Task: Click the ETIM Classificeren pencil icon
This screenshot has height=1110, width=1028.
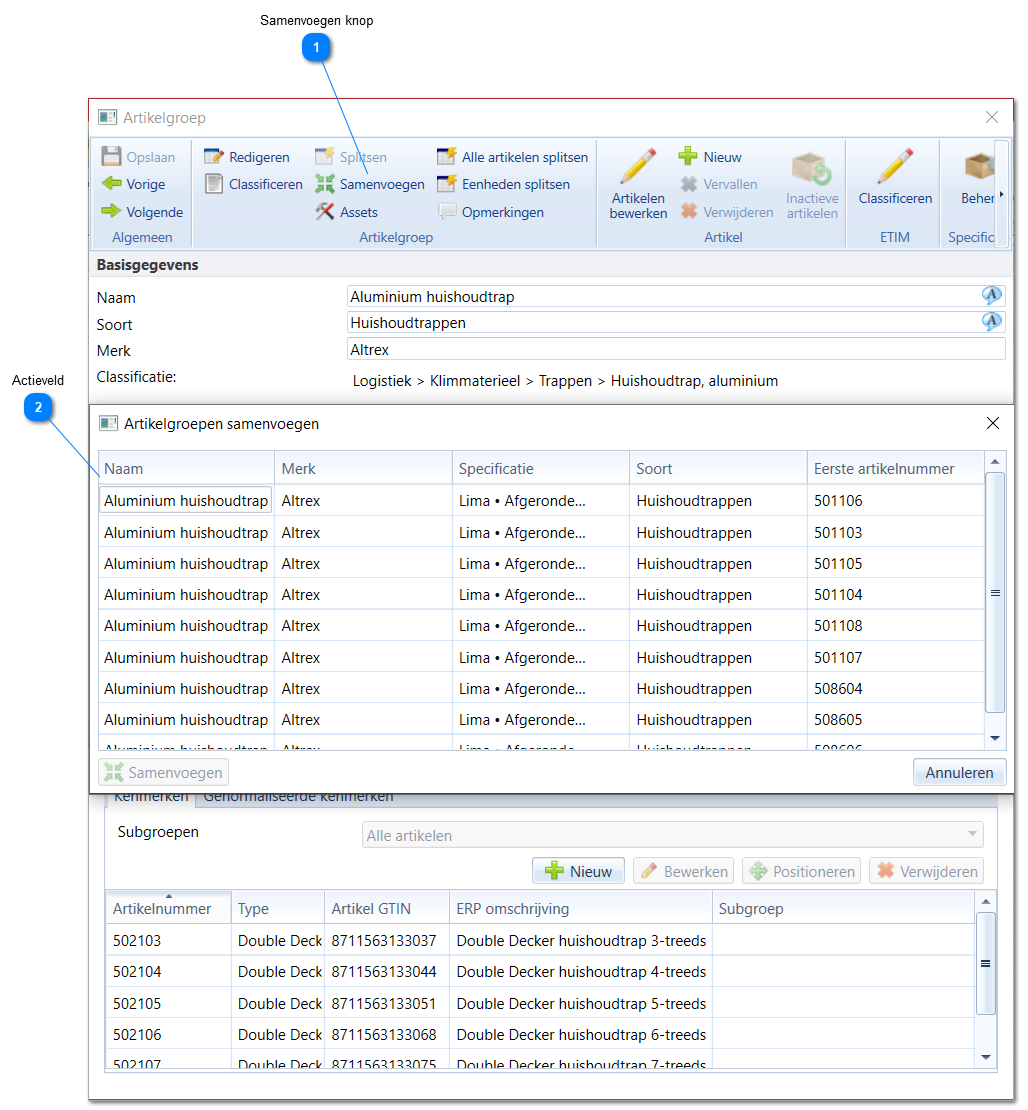Action: 895,166
